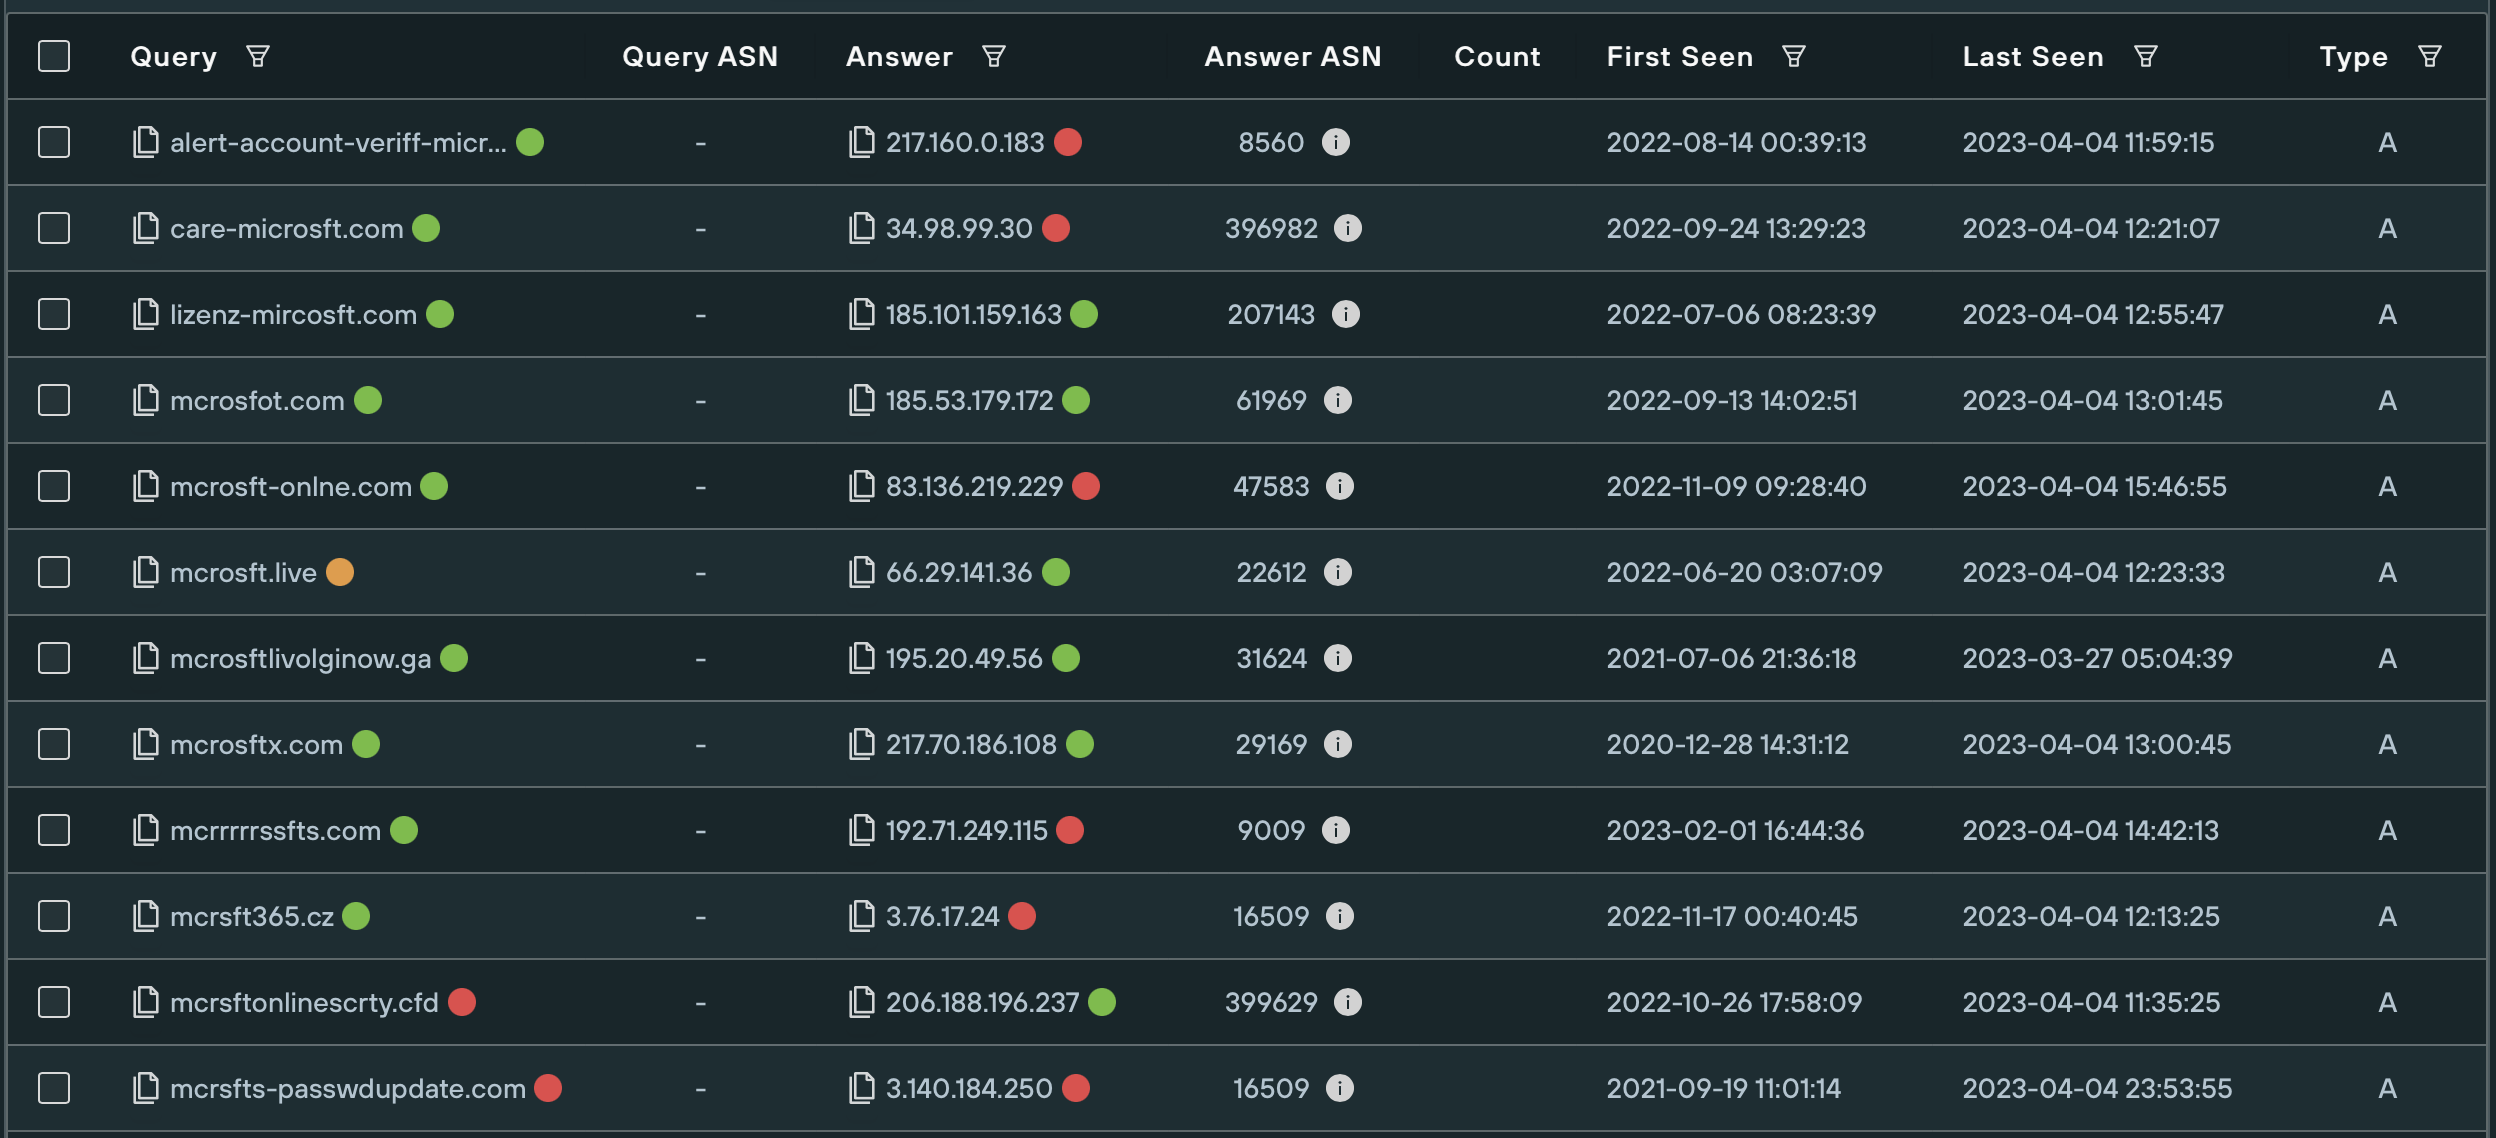Open the IP address 66.29.141.36

click(x=960, y=572)
